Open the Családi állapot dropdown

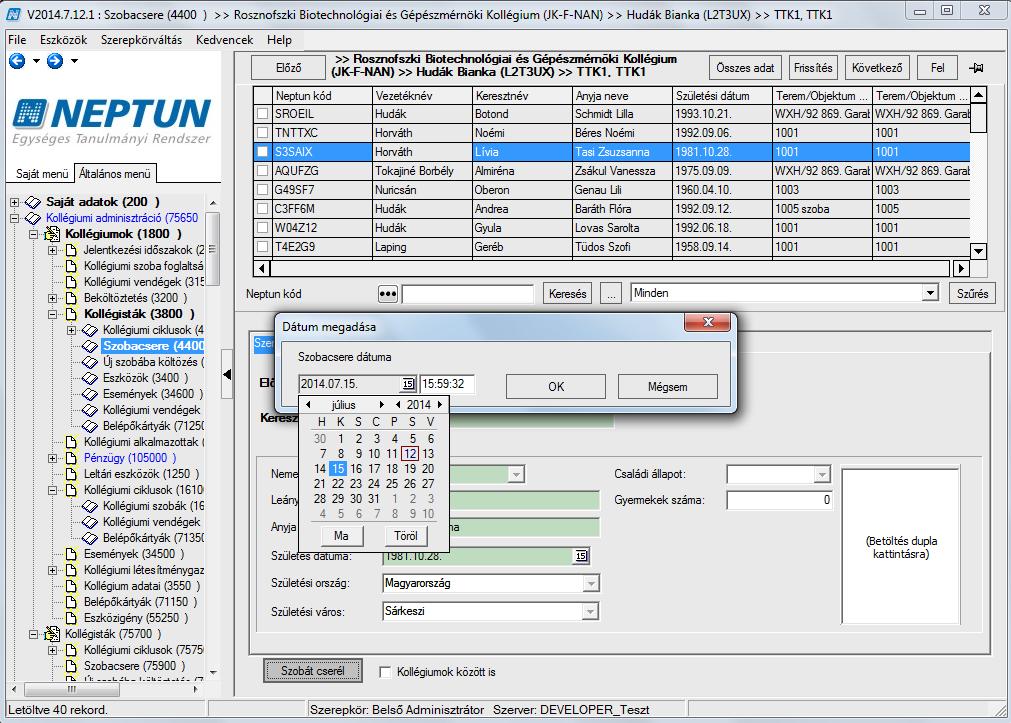coord(821,475)
